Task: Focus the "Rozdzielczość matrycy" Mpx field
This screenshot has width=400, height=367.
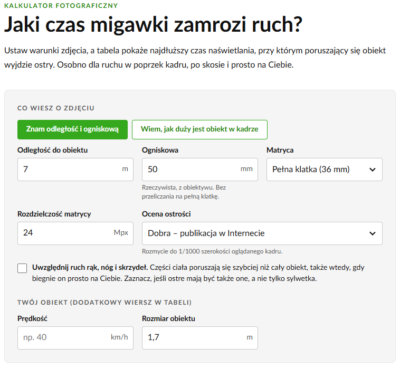Action: coord(75,233)
